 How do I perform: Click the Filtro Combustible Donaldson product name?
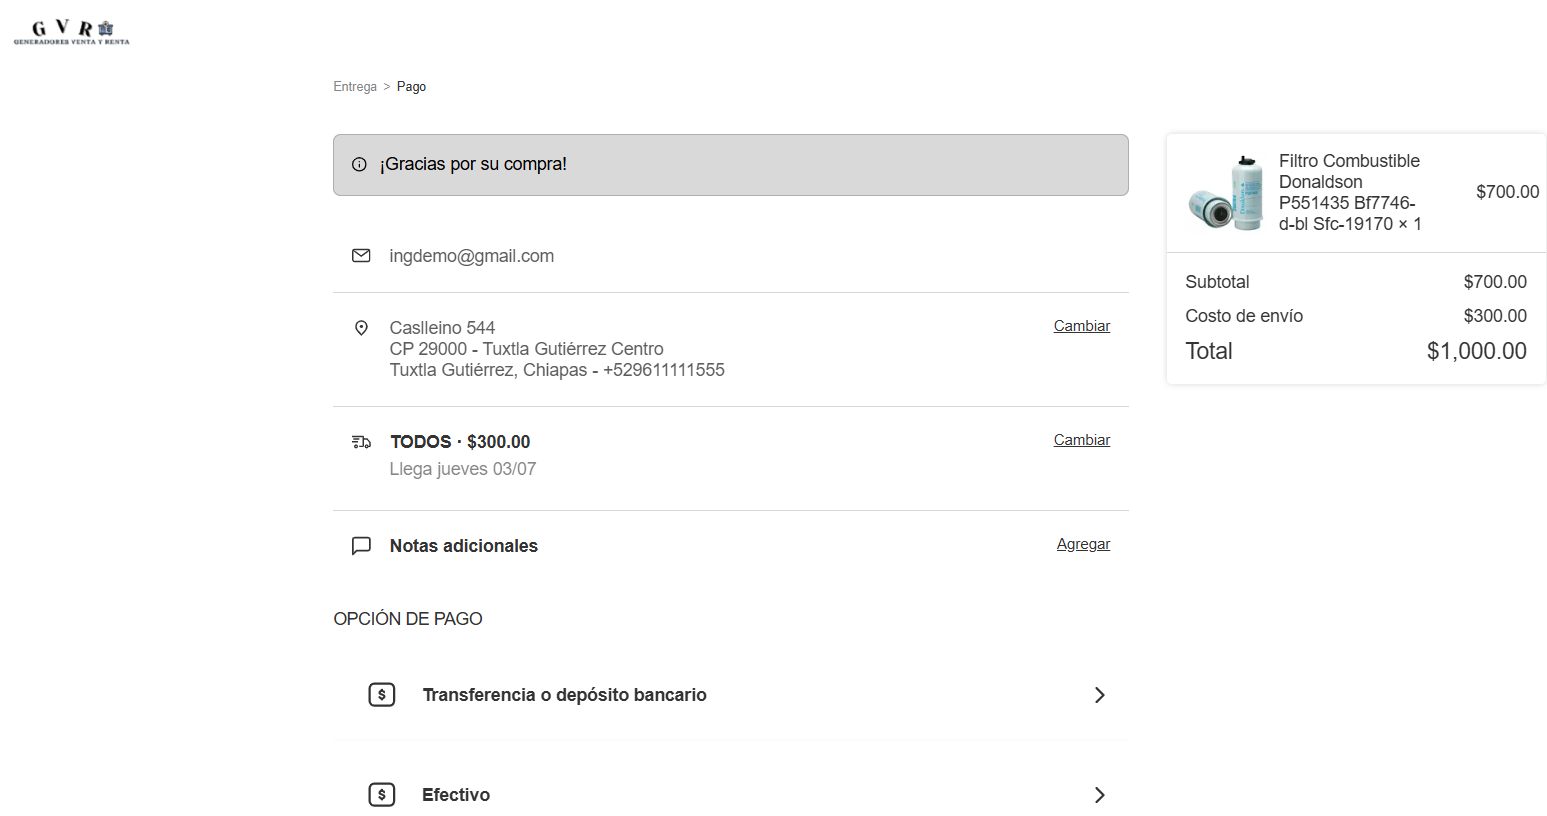coord(1350,192)
